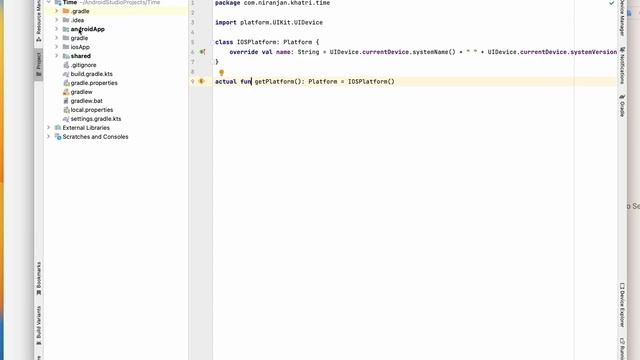
Task: Select gradle.properties file
Action: point(94,83)
